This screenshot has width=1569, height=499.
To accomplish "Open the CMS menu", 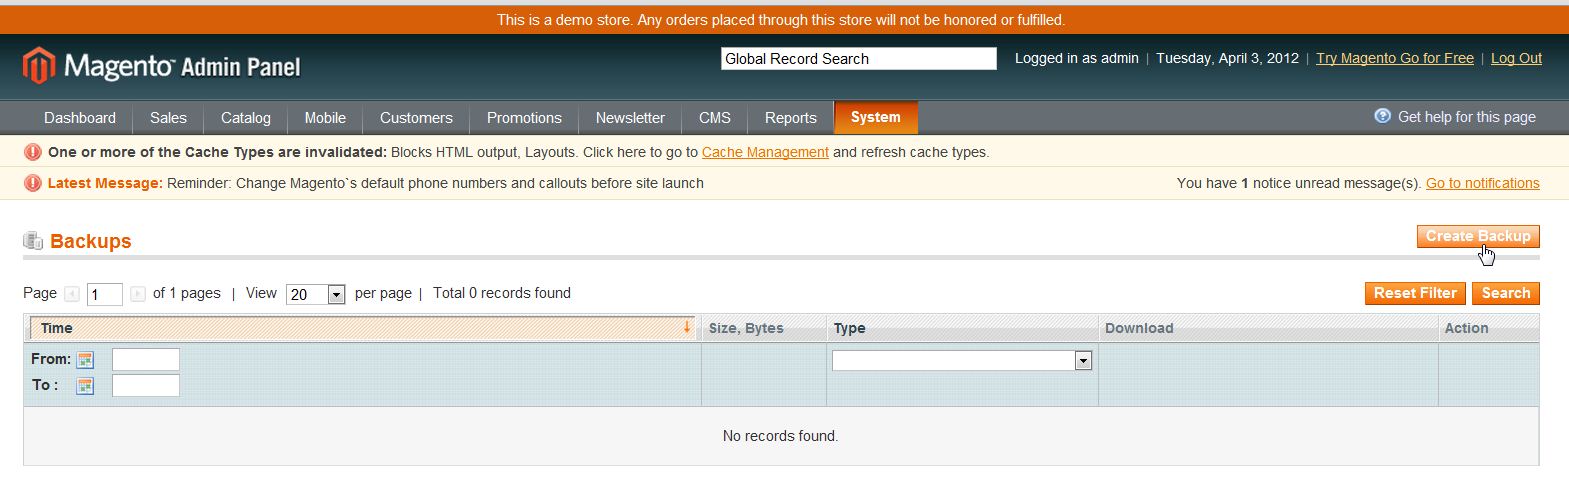I will point(715,118).
